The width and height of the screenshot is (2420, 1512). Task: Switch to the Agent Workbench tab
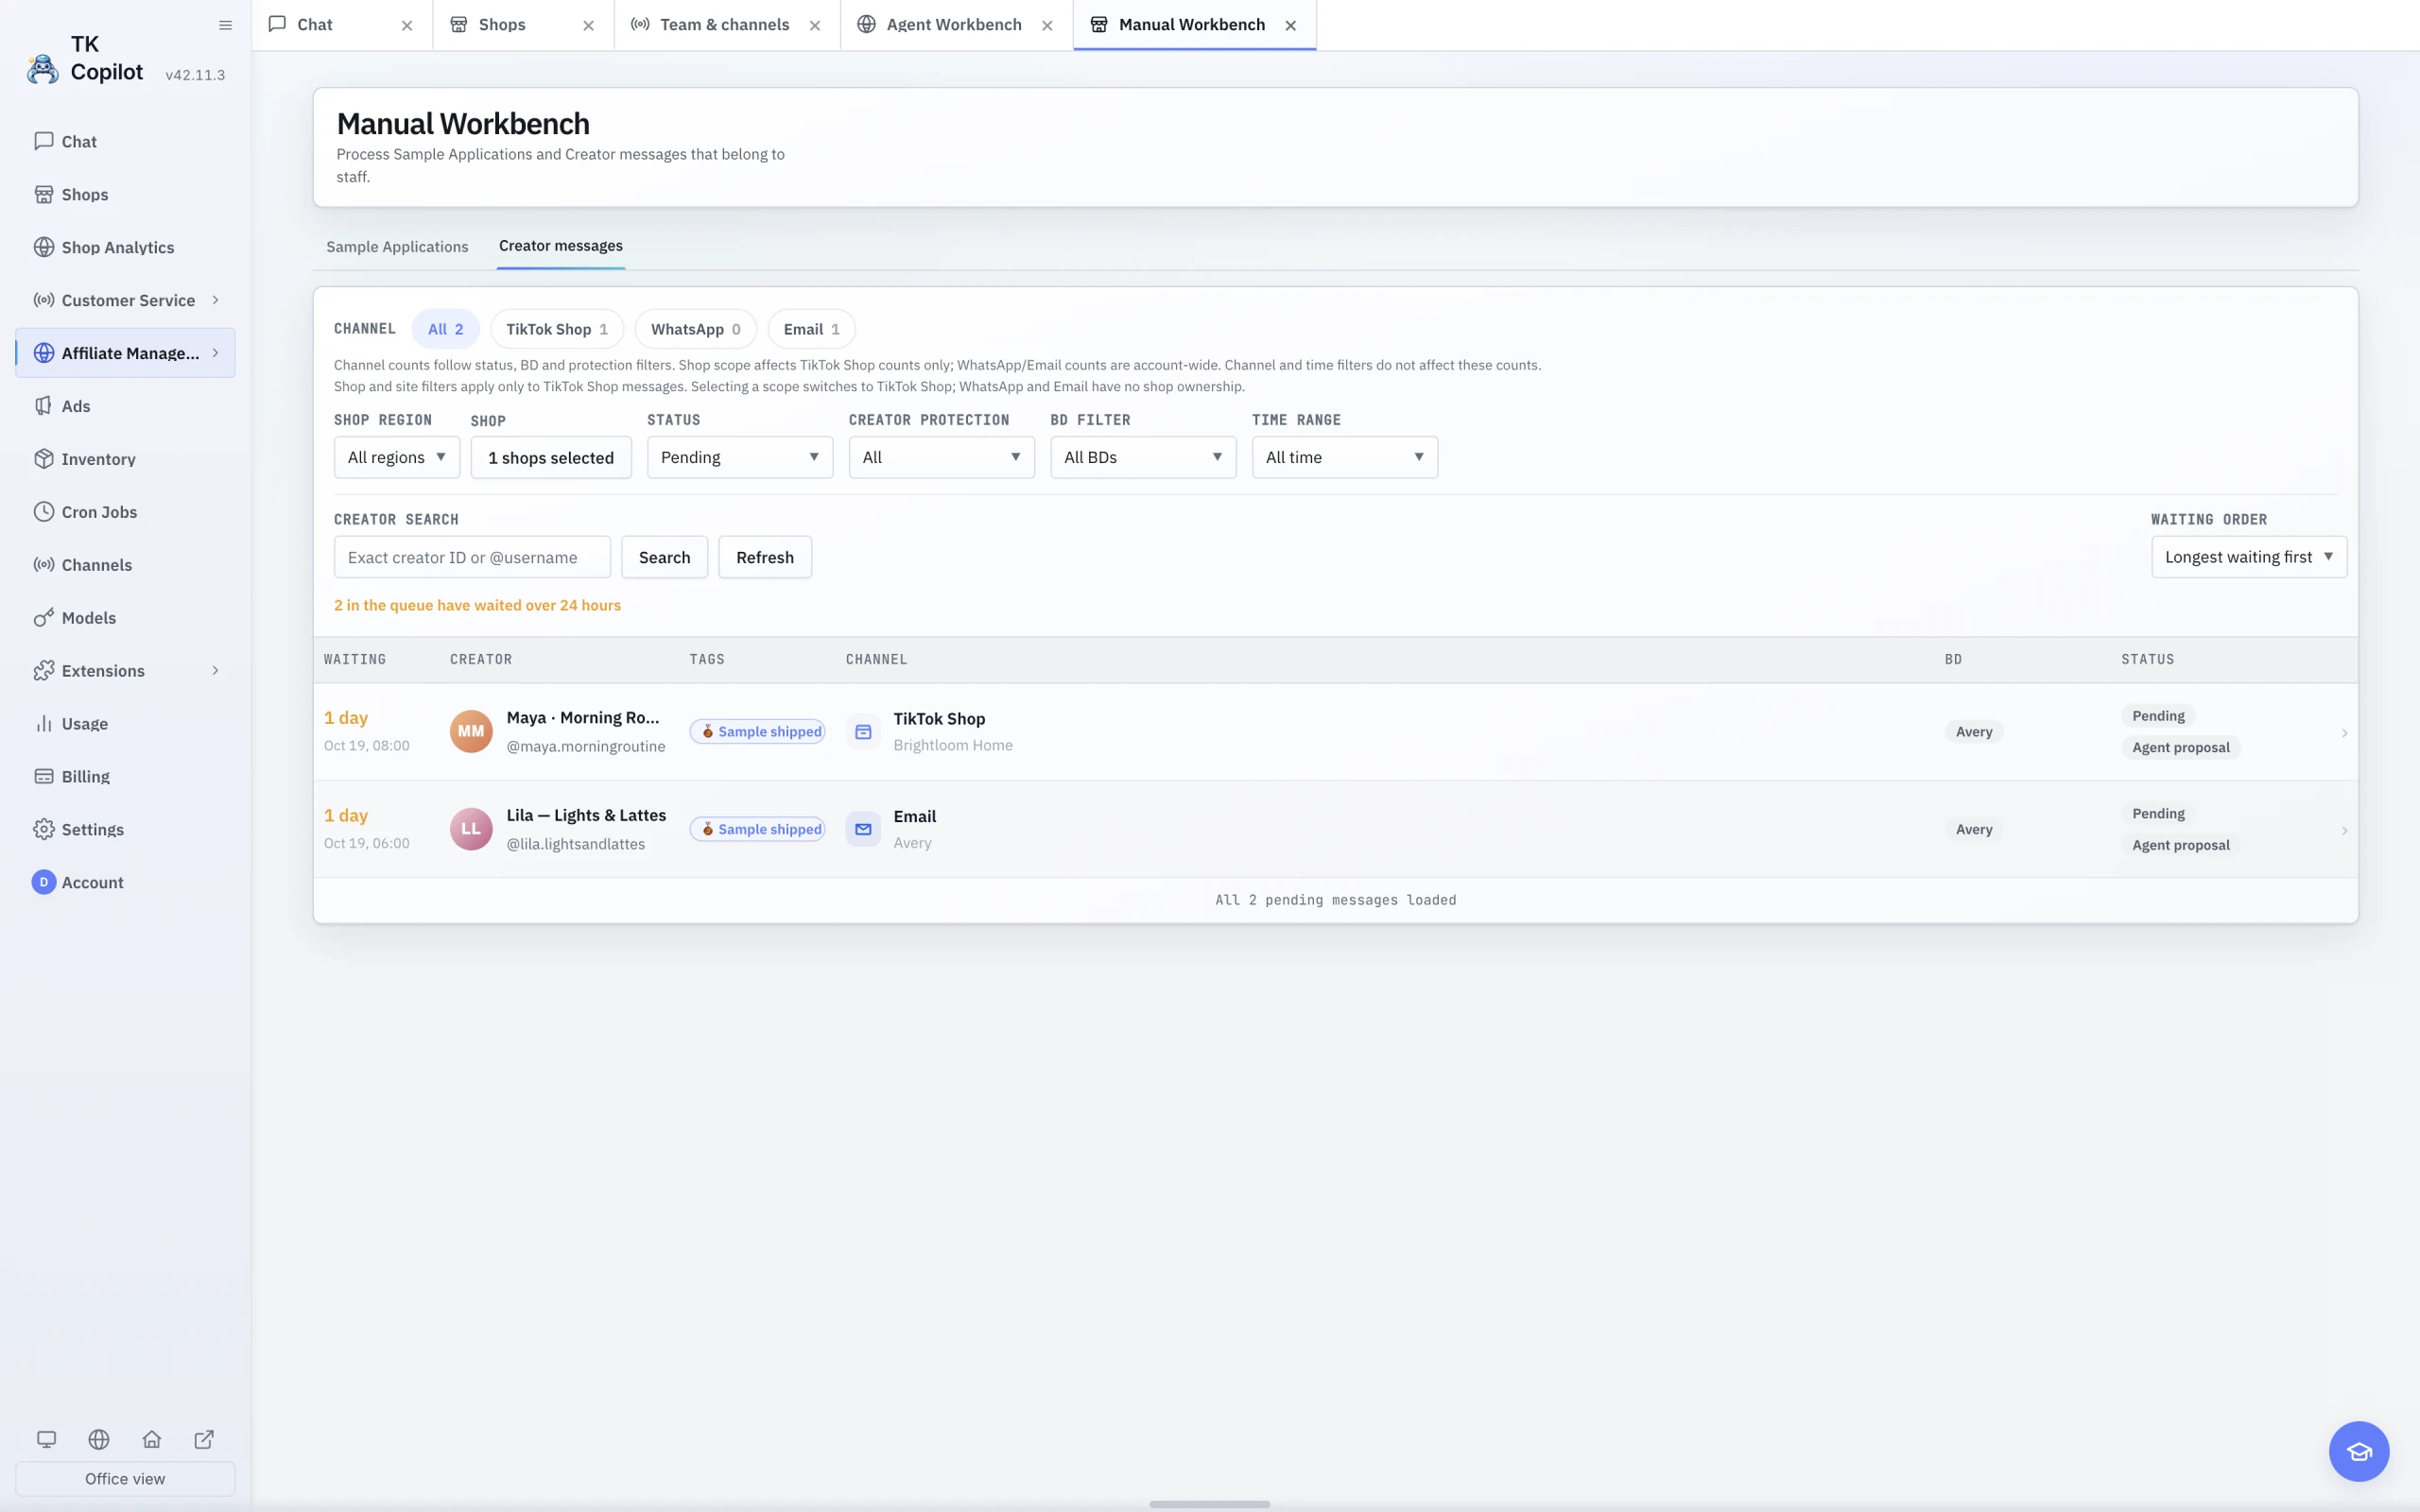pyautogui.click(x=954, y=25)
